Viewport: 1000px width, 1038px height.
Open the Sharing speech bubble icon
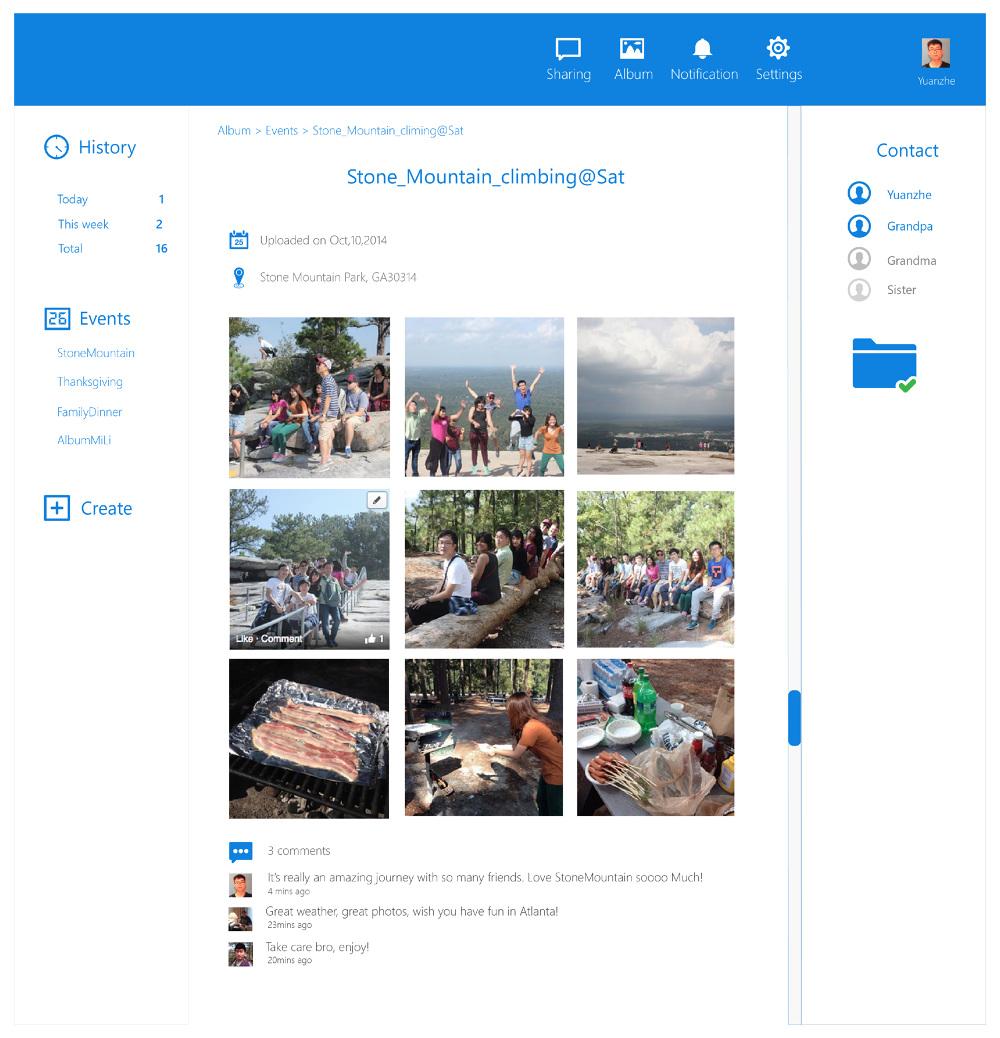pyautogui.click(x=568, y=49)
